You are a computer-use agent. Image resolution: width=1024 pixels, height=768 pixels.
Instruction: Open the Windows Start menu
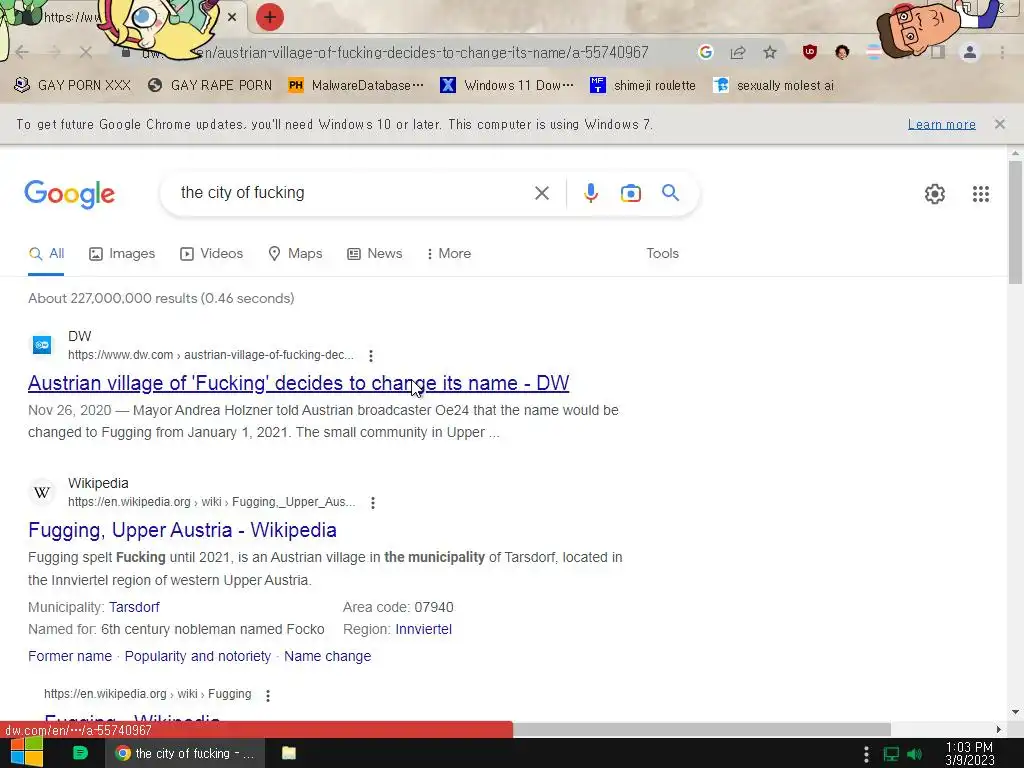pyautogui.click(x=26, y=752)
